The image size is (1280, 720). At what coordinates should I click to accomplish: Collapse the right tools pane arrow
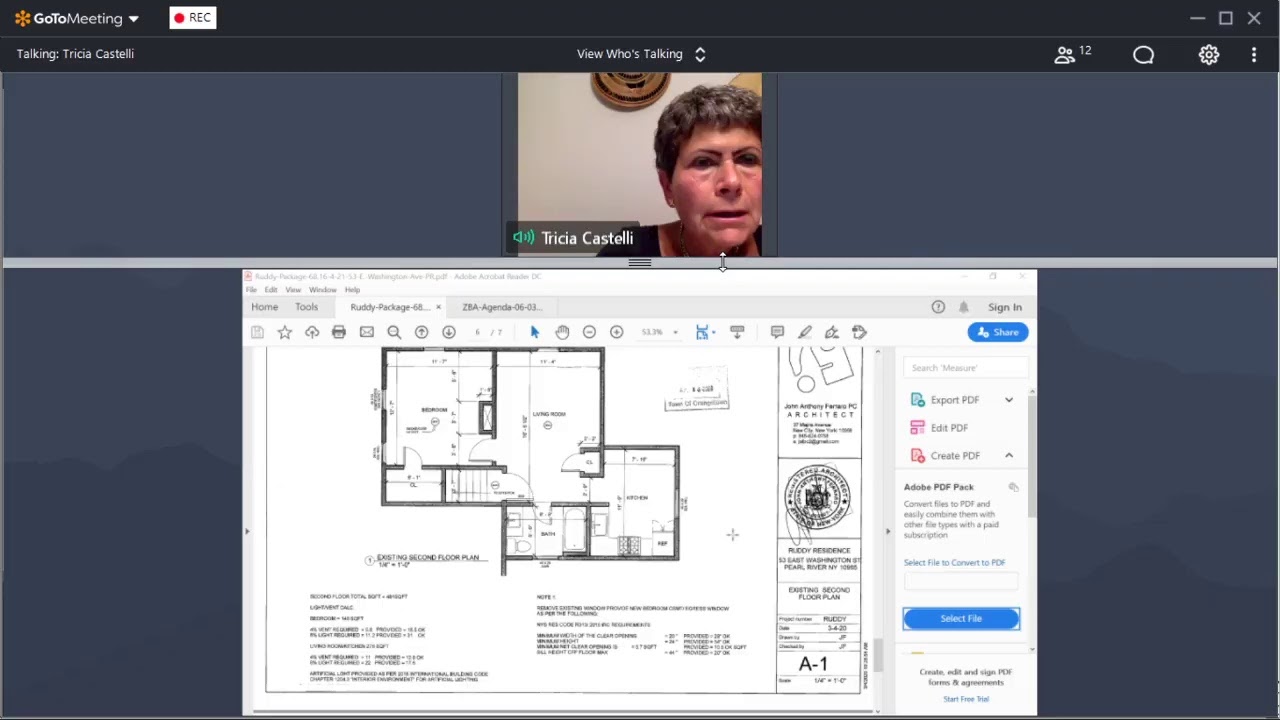(x=887, y=531)
